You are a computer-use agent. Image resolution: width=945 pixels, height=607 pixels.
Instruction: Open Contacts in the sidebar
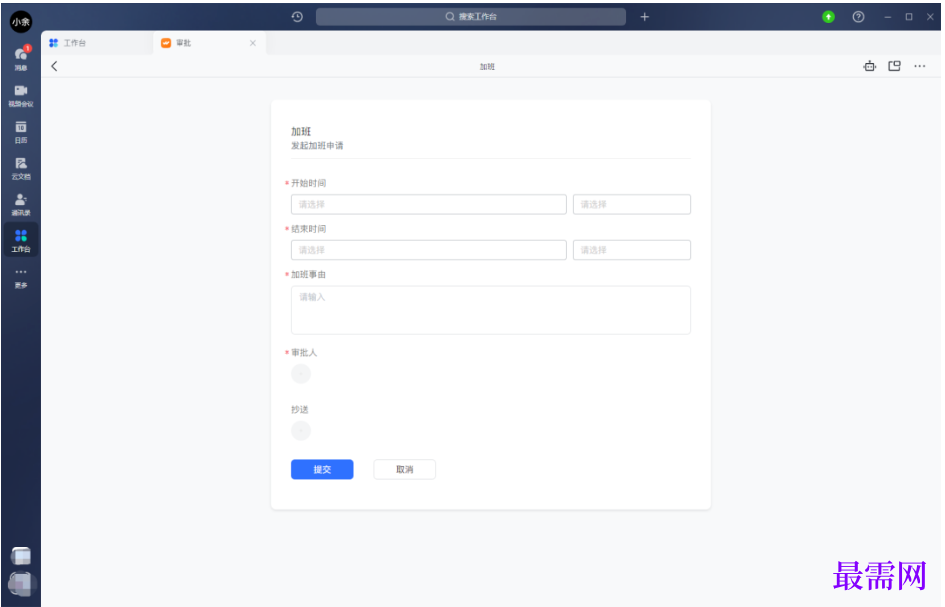21,204
